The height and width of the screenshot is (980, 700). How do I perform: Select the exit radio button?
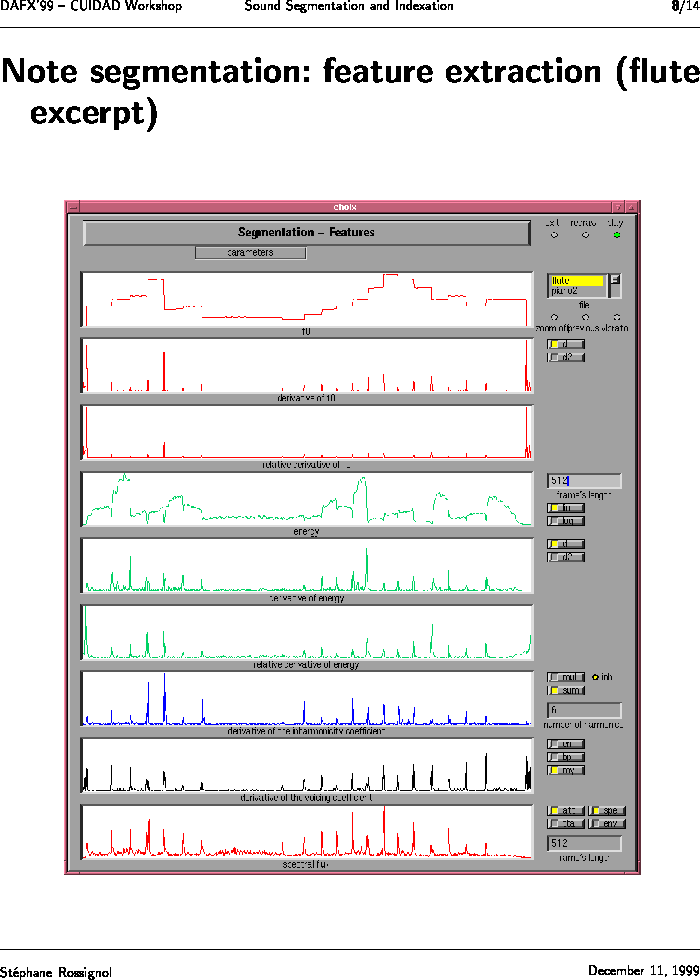coord(554,235)
